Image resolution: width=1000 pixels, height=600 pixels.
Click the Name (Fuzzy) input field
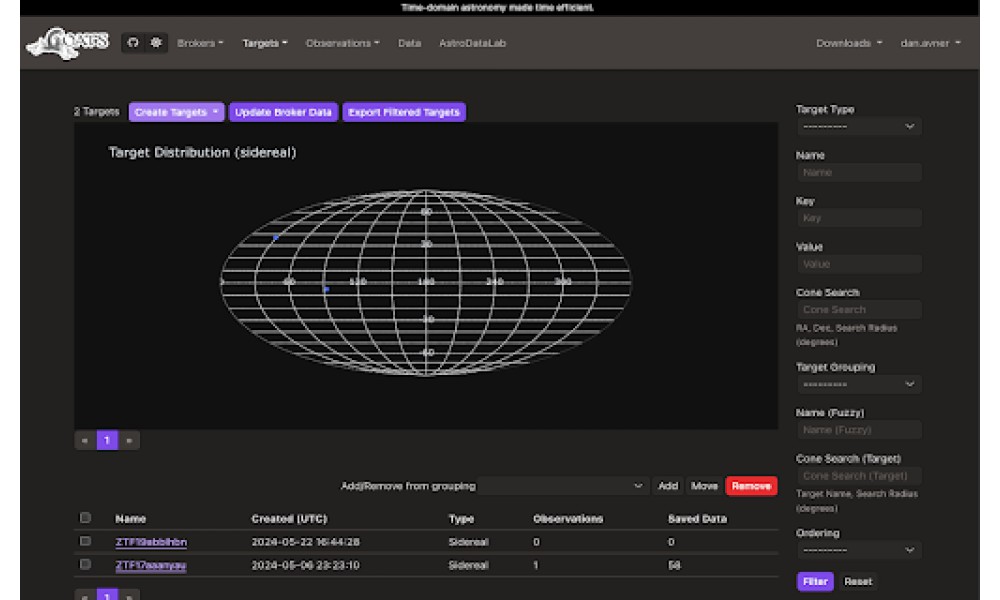point(858,430)
